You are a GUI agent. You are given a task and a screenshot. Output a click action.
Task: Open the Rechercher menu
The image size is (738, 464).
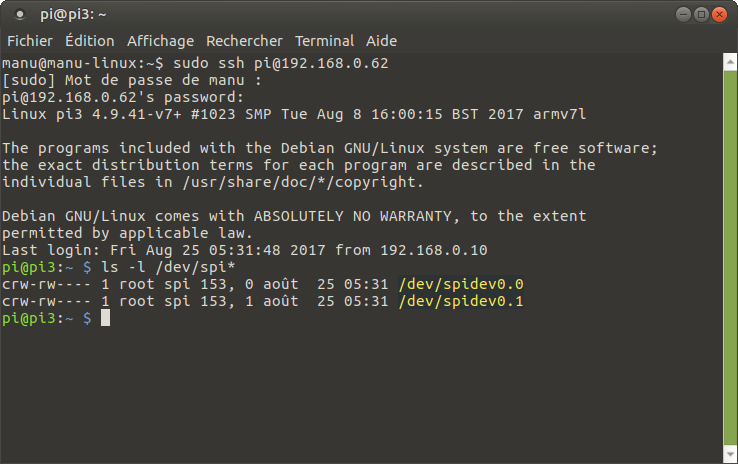(245, 41)
